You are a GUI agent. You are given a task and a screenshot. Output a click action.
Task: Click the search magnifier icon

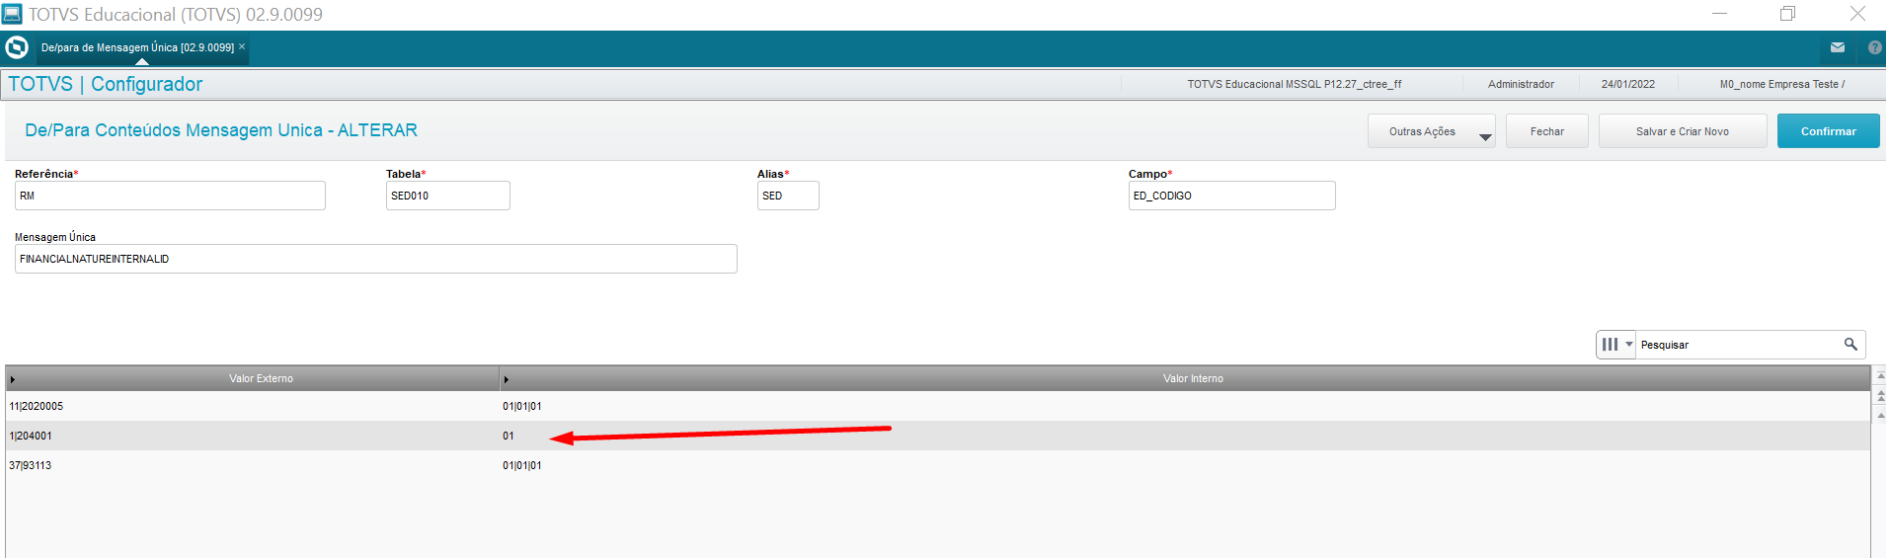click(1851, 344)
